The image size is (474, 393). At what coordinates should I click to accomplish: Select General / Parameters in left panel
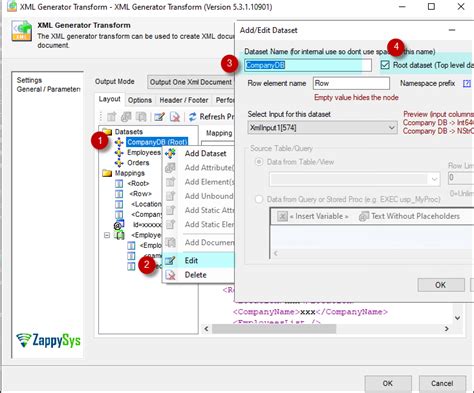pyautogui.click(x=49, y=89)
